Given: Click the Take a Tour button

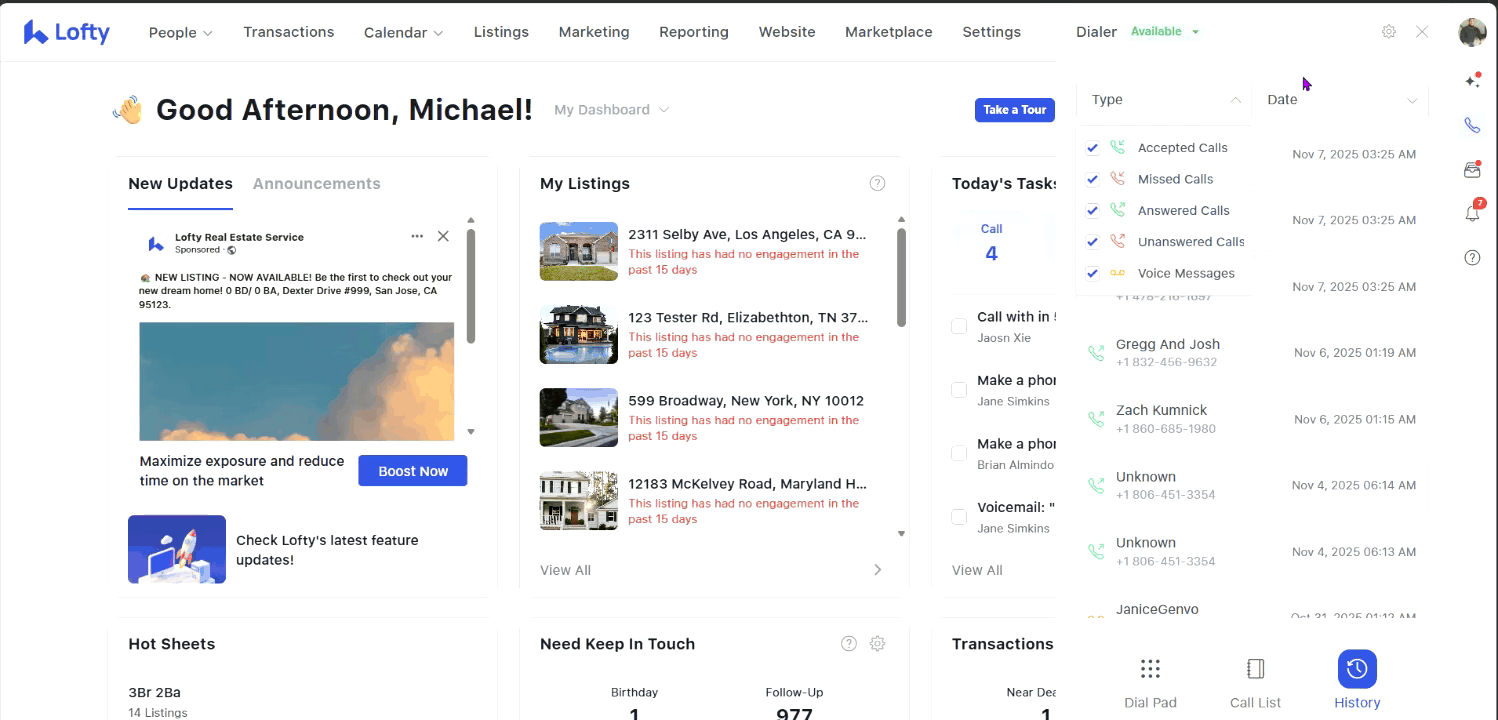Looking at the screenshot, I should (1014, 110).
